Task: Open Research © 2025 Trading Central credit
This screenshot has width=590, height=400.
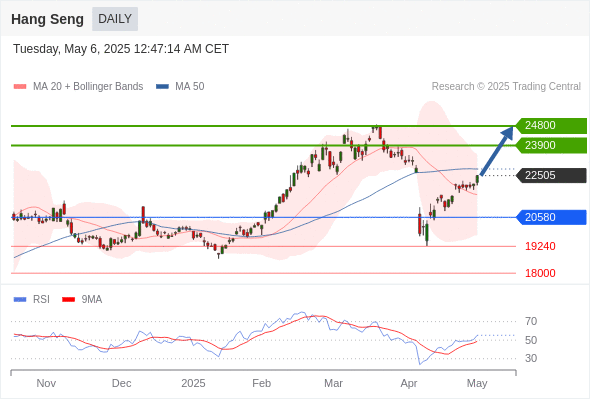Action: click(x=506, y=87)
